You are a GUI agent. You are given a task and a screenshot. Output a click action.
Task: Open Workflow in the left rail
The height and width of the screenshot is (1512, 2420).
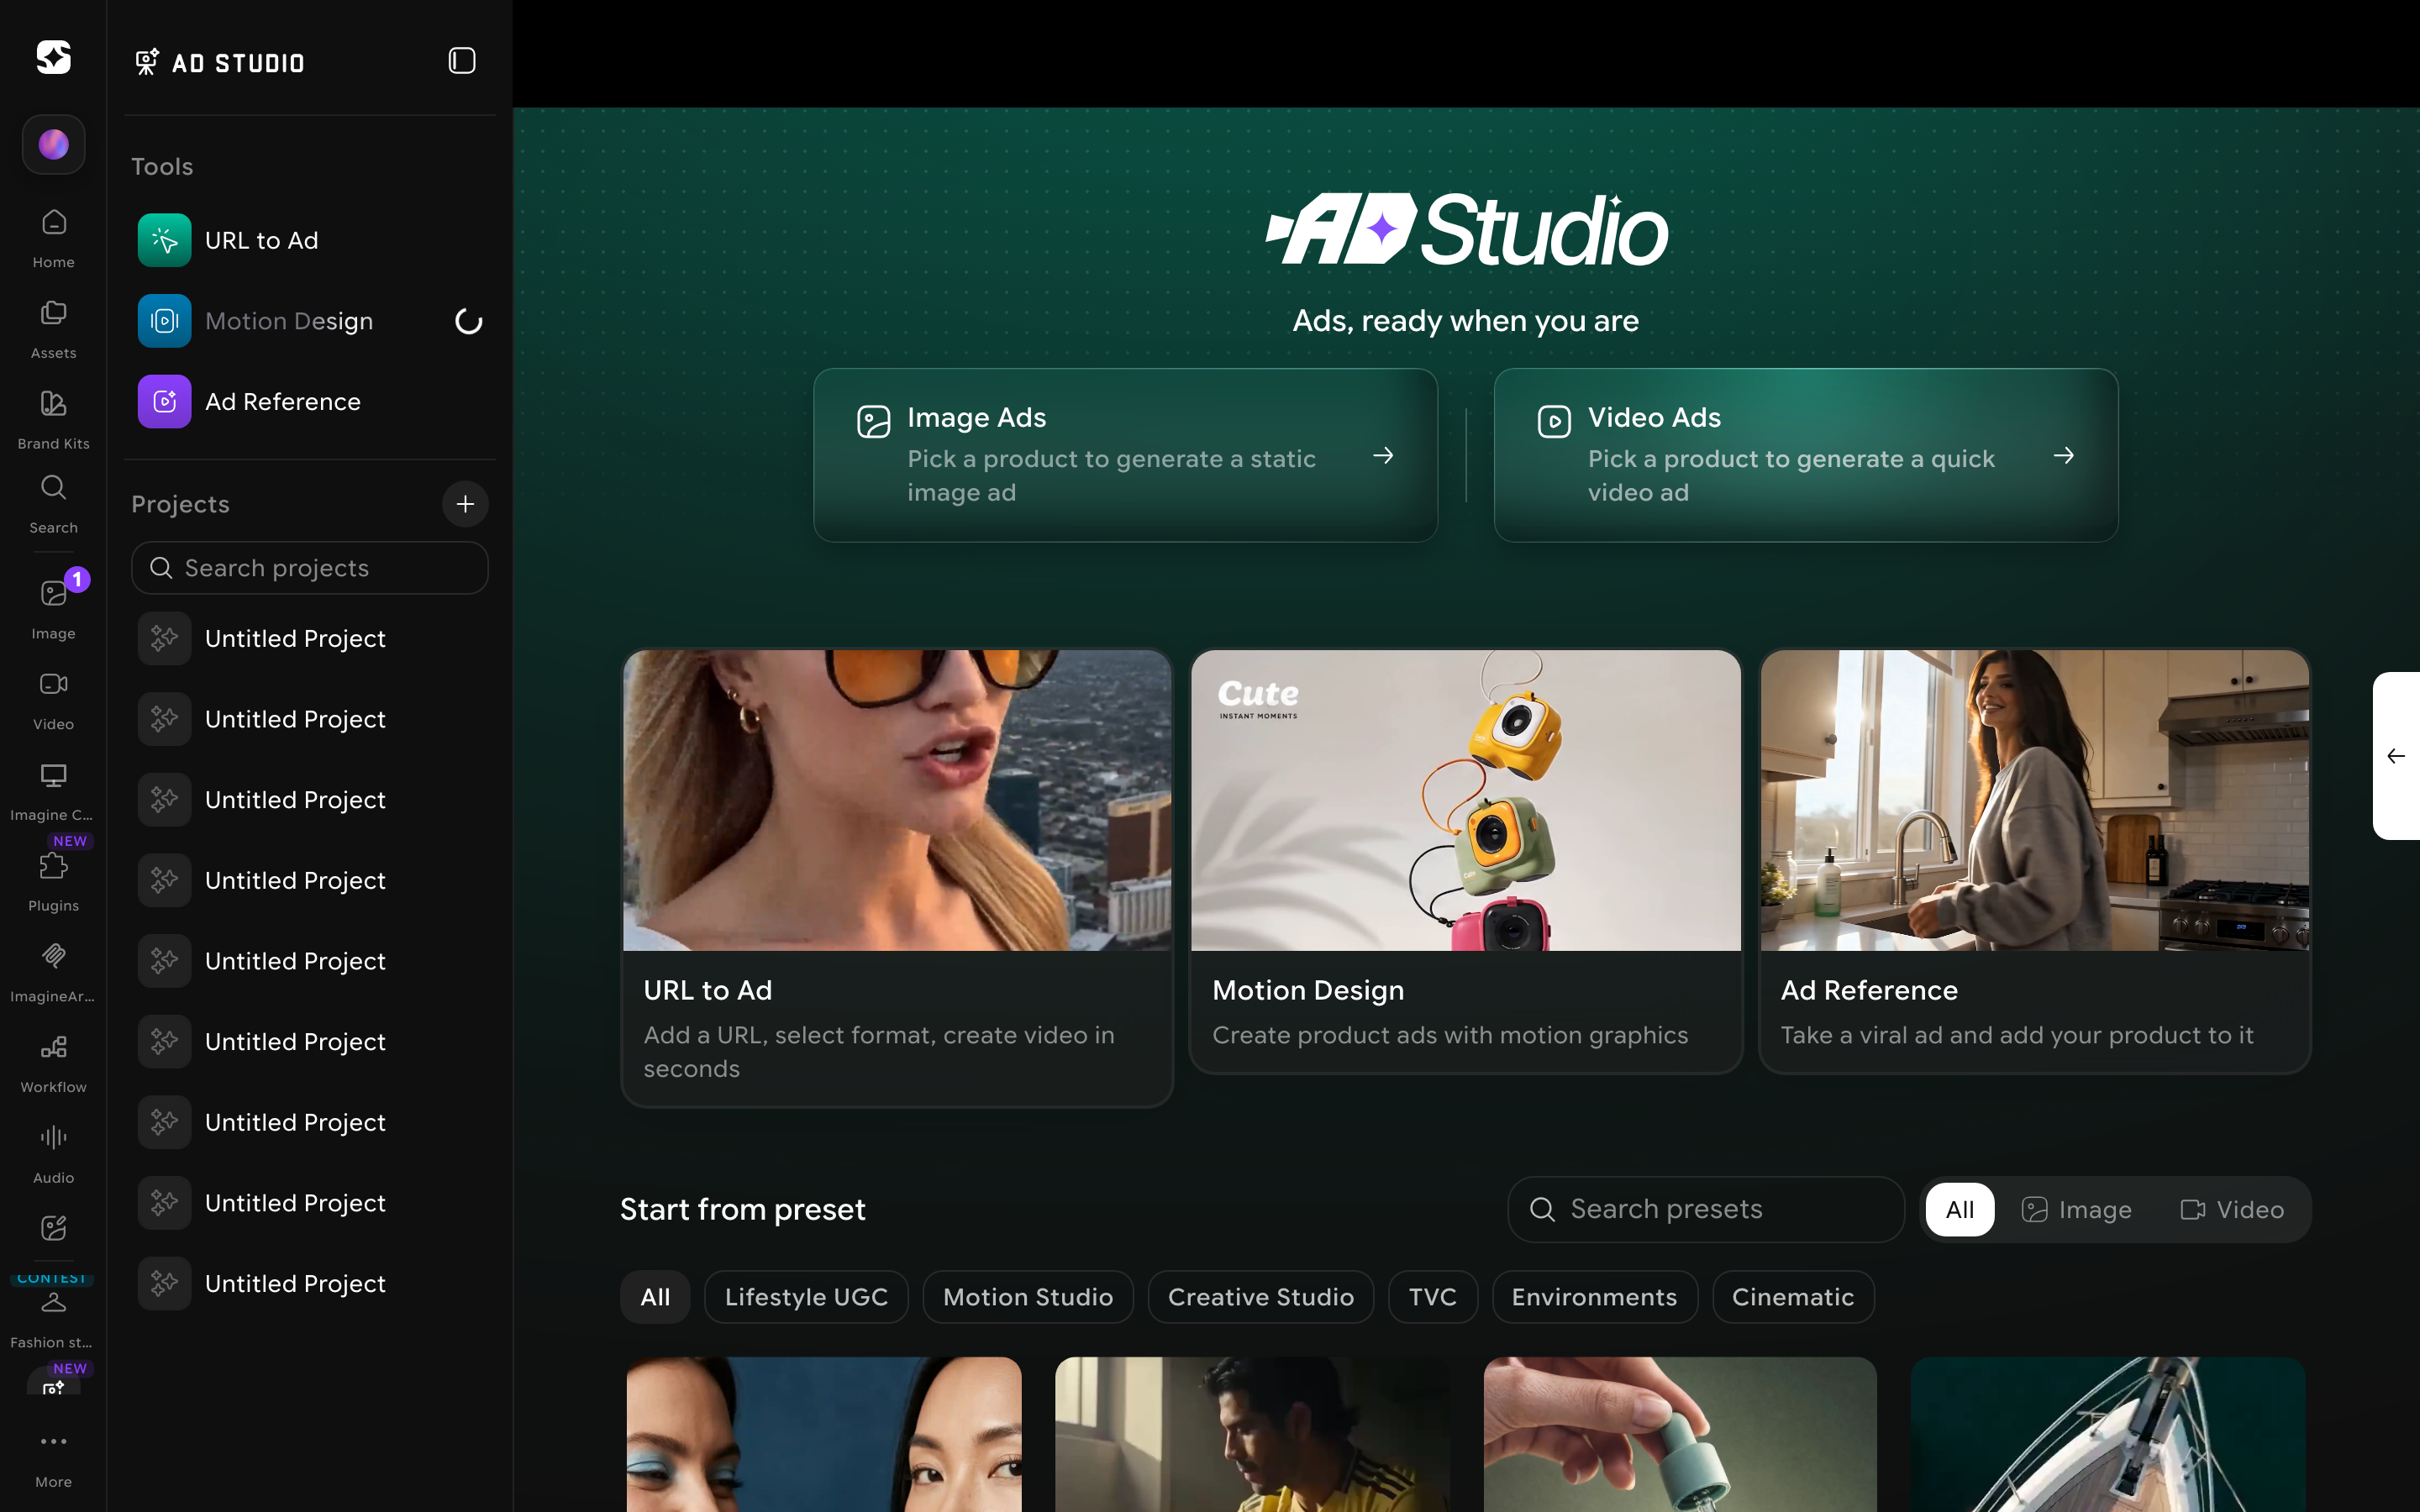[x=53, y=1063]
